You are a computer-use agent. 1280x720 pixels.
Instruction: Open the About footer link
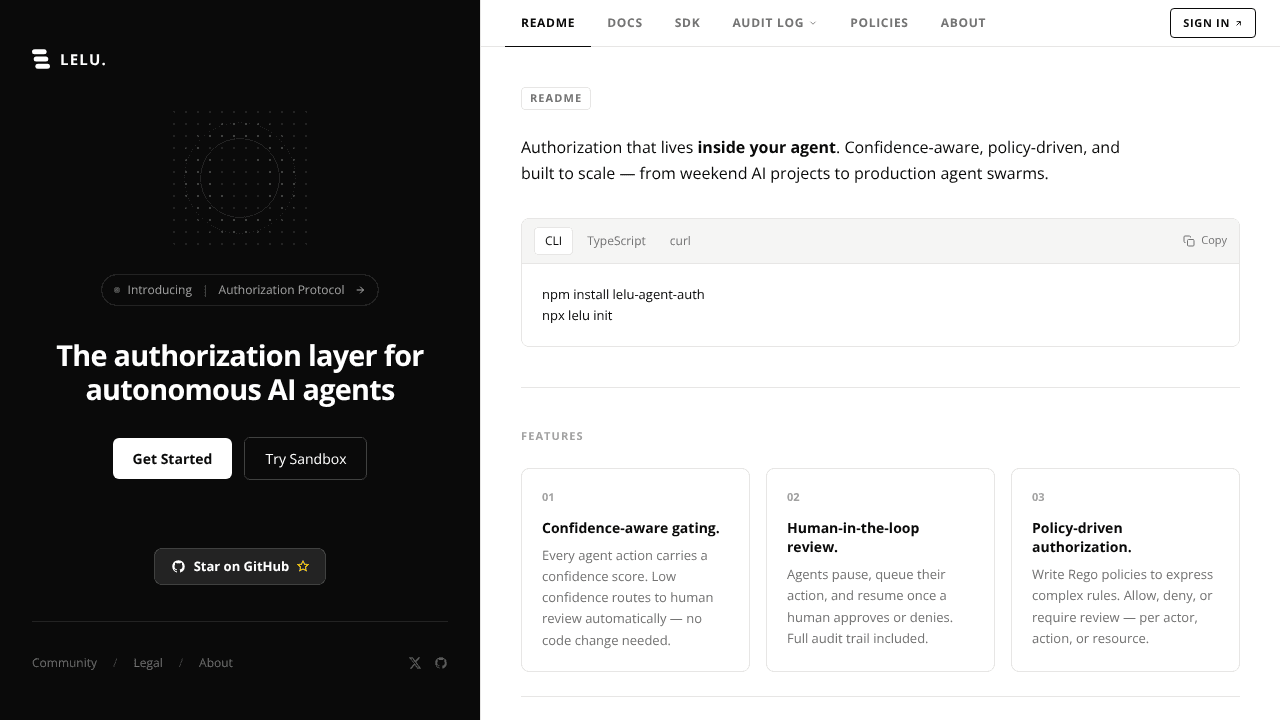click(x=216, y=663)
